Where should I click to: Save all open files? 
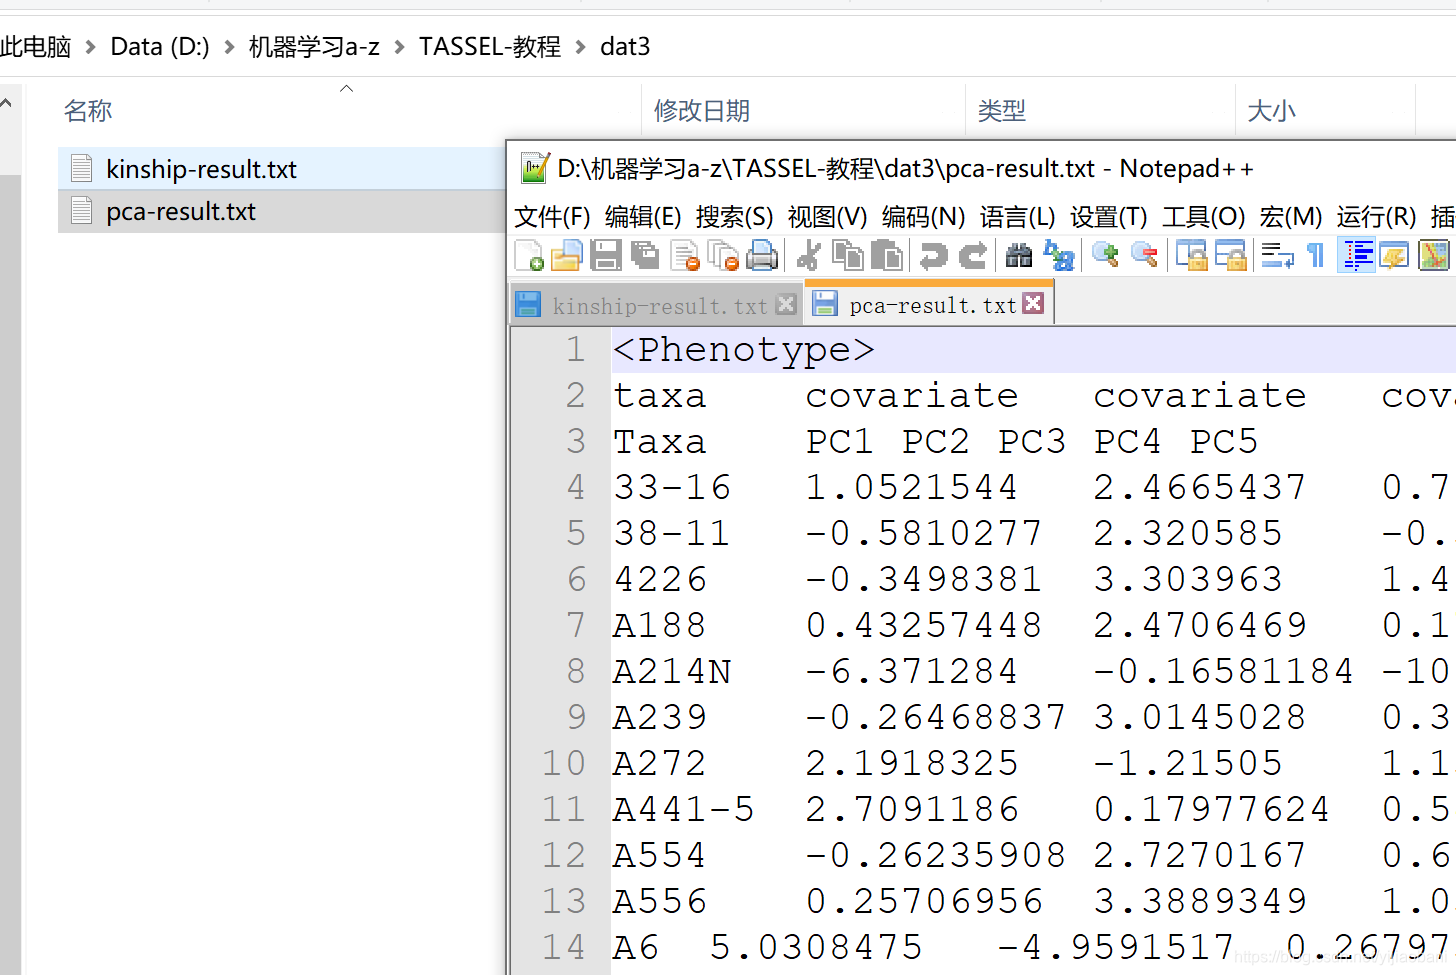tap(645, 255)
